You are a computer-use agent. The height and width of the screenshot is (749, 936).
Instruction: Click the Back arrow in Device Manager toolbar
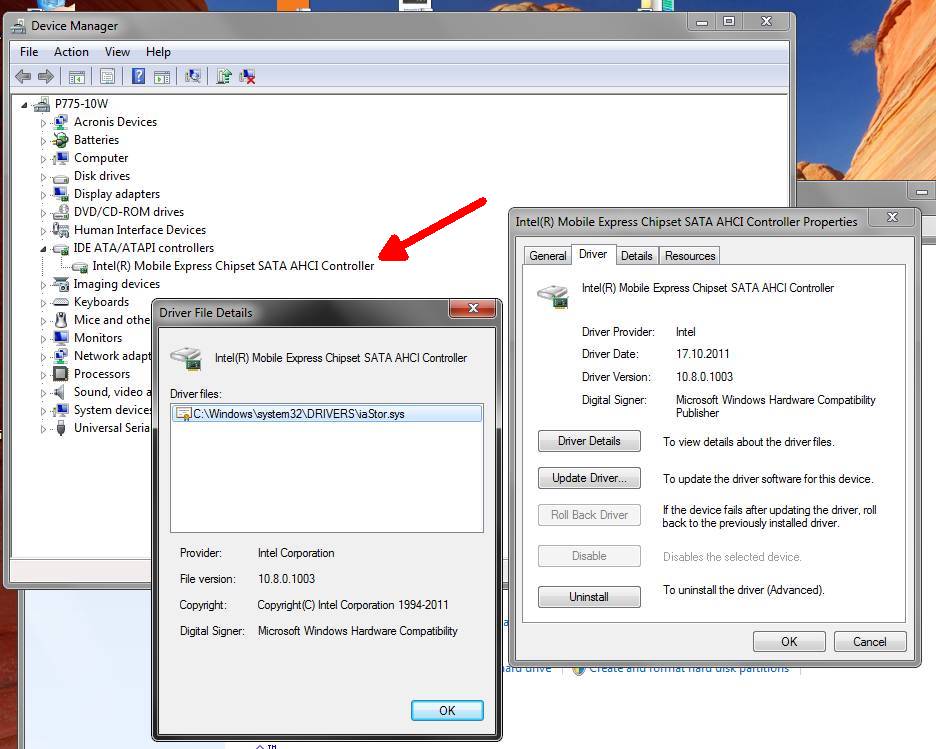(23, 76)
